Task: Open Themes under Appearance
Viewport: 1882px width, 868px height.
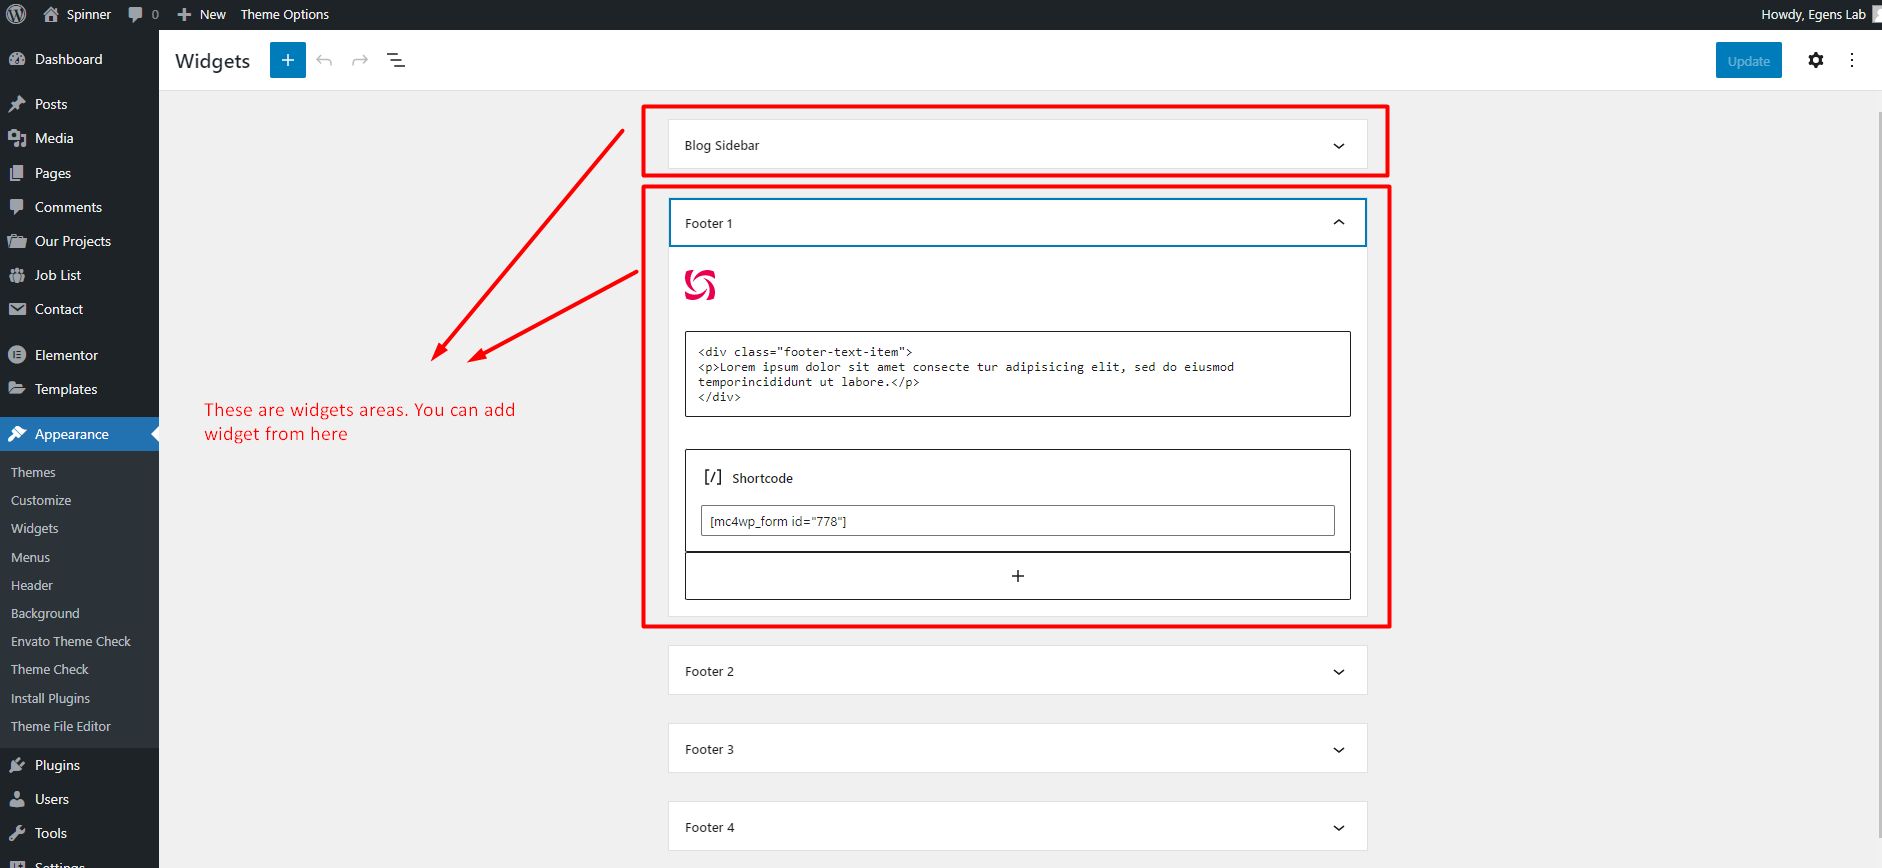Action: click(x=33, y=472)
